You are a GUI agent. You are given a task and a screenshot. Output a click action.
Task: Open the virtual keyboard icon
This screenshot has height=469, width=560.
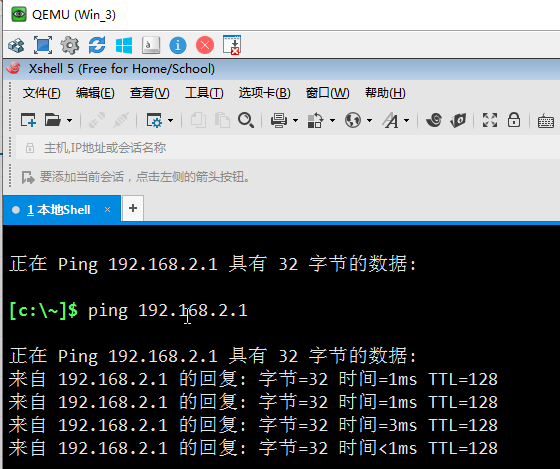[546, 121]
